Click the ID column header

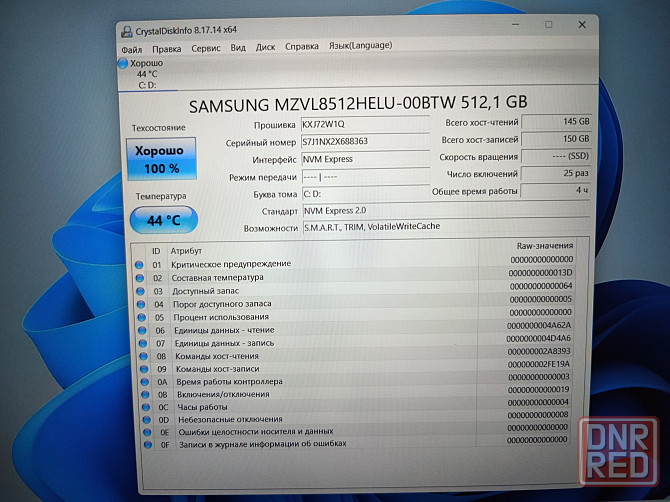(x=156, y=251)
